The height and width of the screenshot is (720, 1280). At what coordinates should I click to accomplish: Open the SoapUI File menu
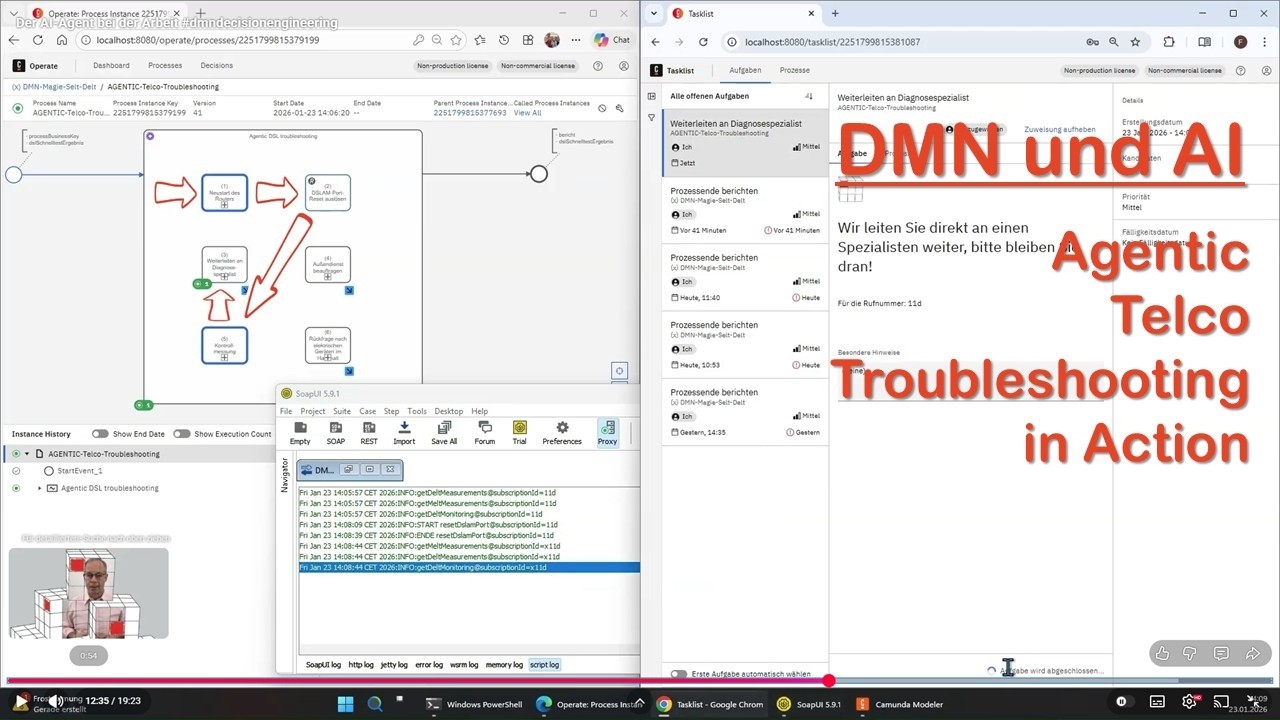coord(286,411)
